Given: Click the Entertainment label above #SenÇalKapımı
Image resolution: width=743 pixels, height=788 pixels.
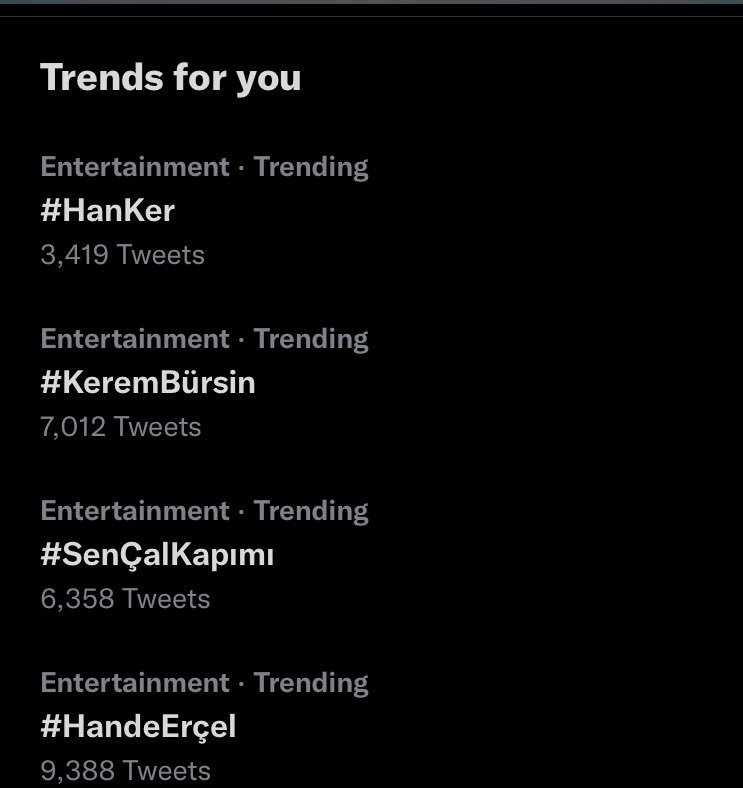Looking at the screenshot, I should point(135,511).
